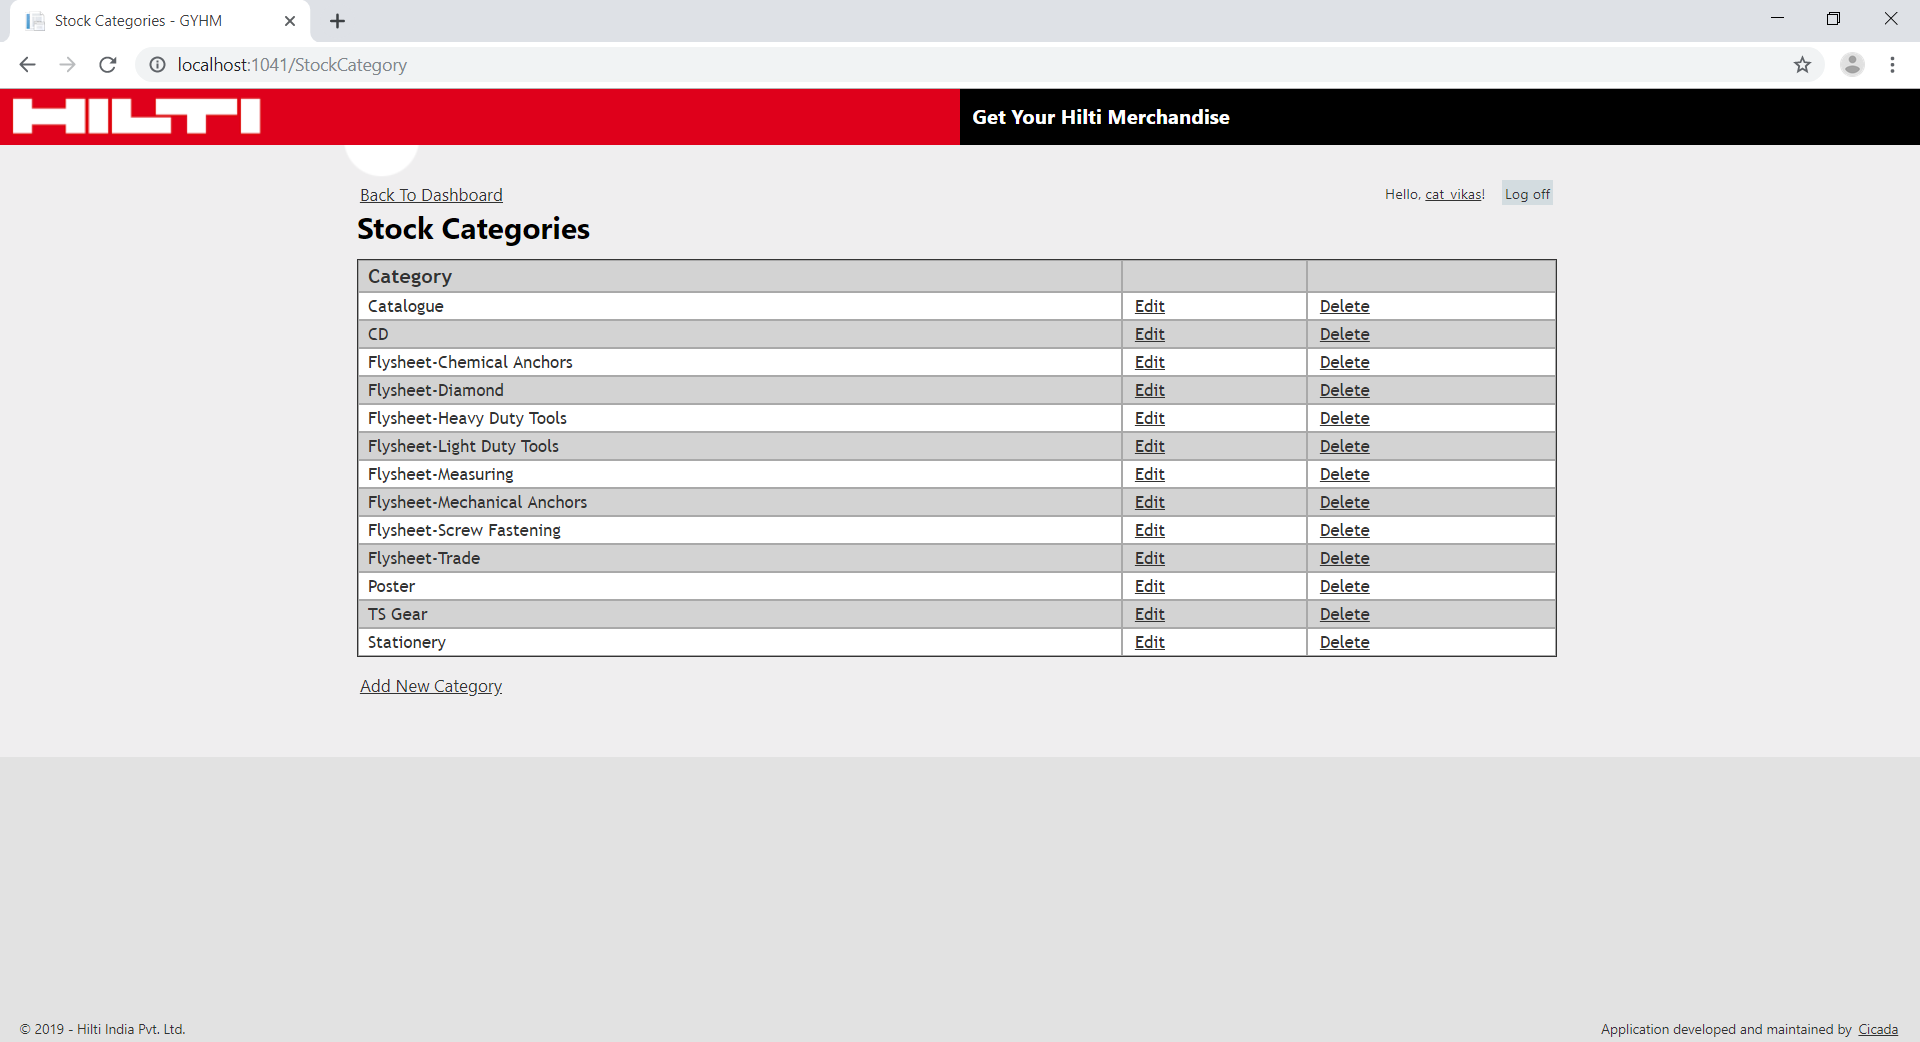
Task: Select the Flysheet-Trade row text
Action: [424, 558]
